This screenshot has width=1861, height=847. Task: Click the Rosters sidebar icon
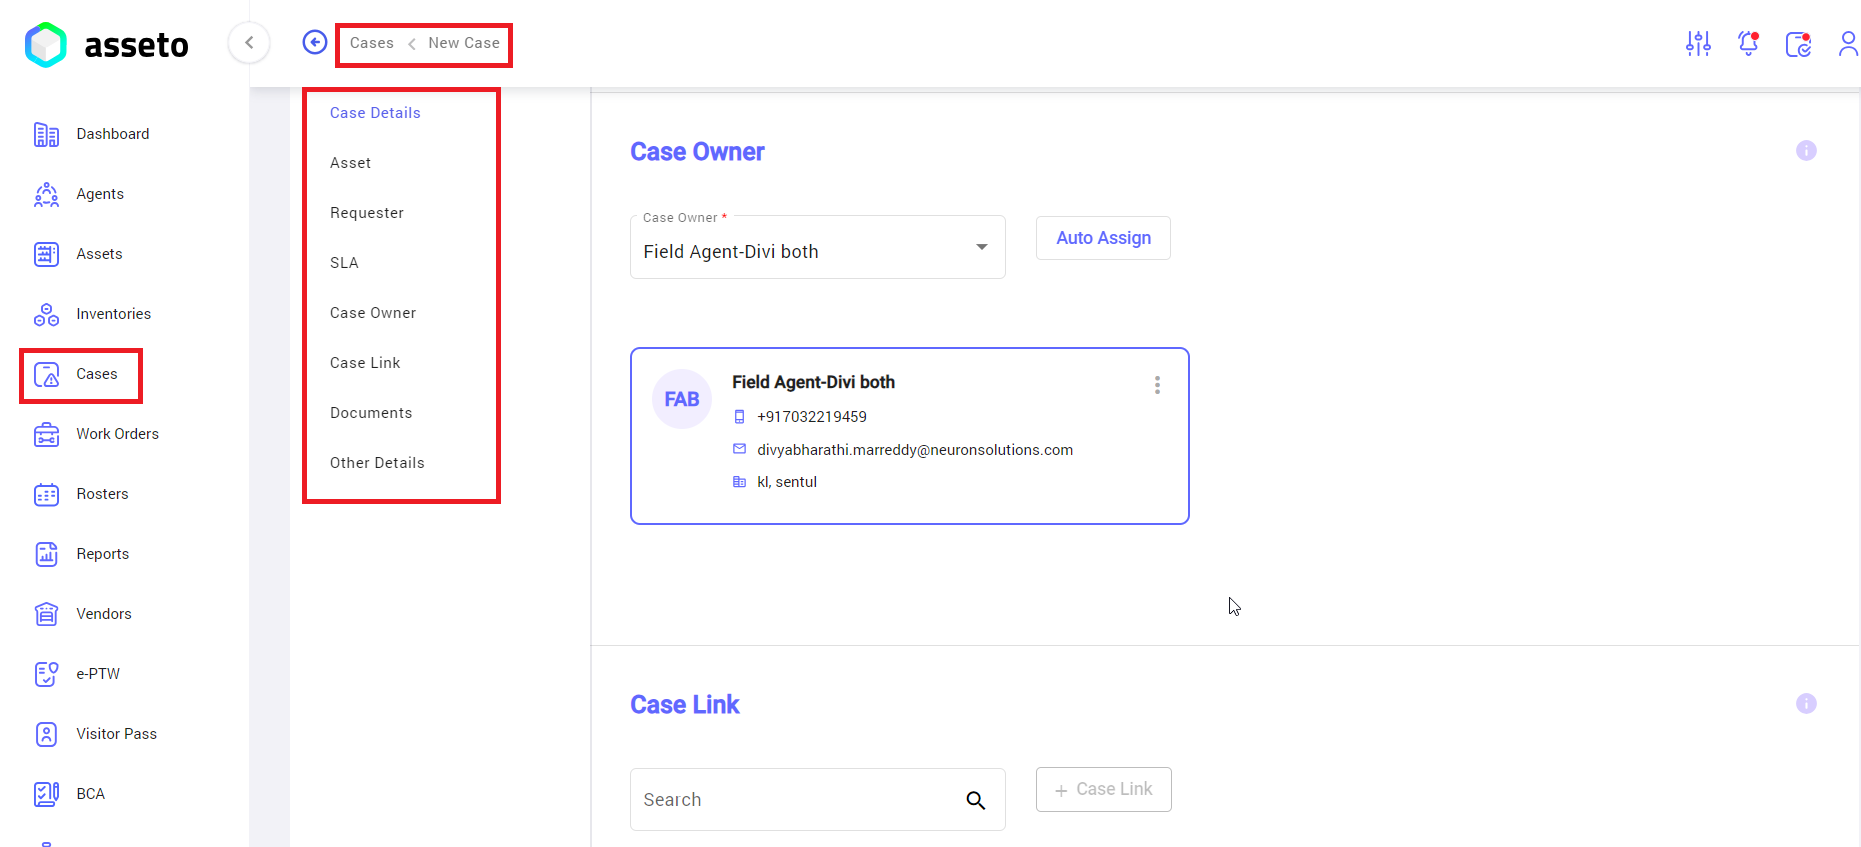coord(46,494)
